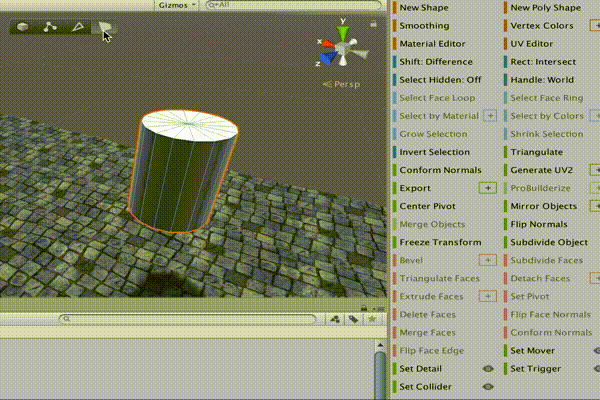Open Export options plus button
This screenshot has height=400, width=600.
488,188
